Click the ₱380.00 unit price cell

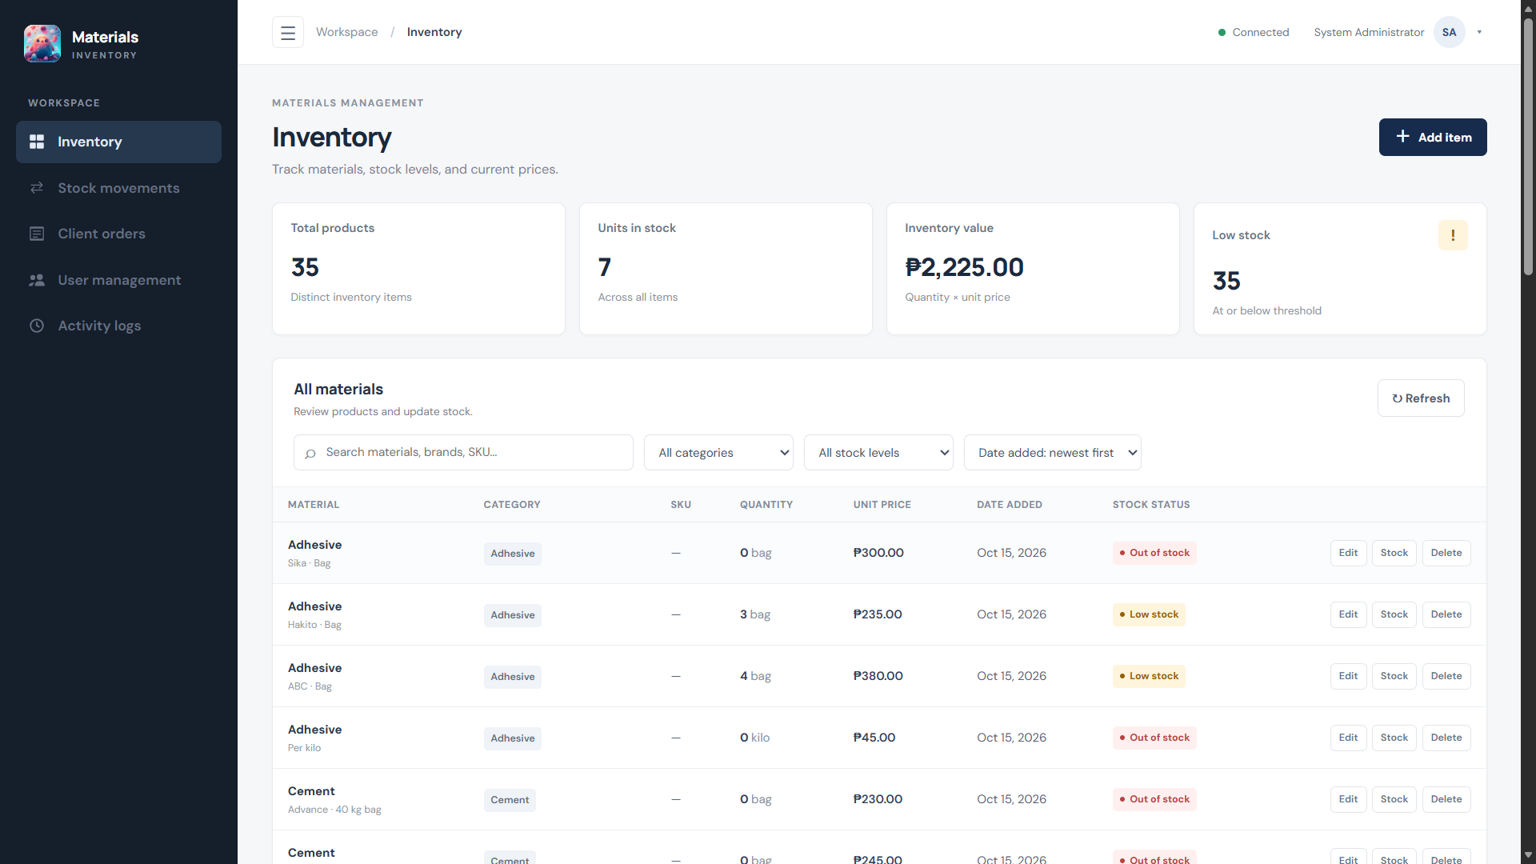pos(878,676)
